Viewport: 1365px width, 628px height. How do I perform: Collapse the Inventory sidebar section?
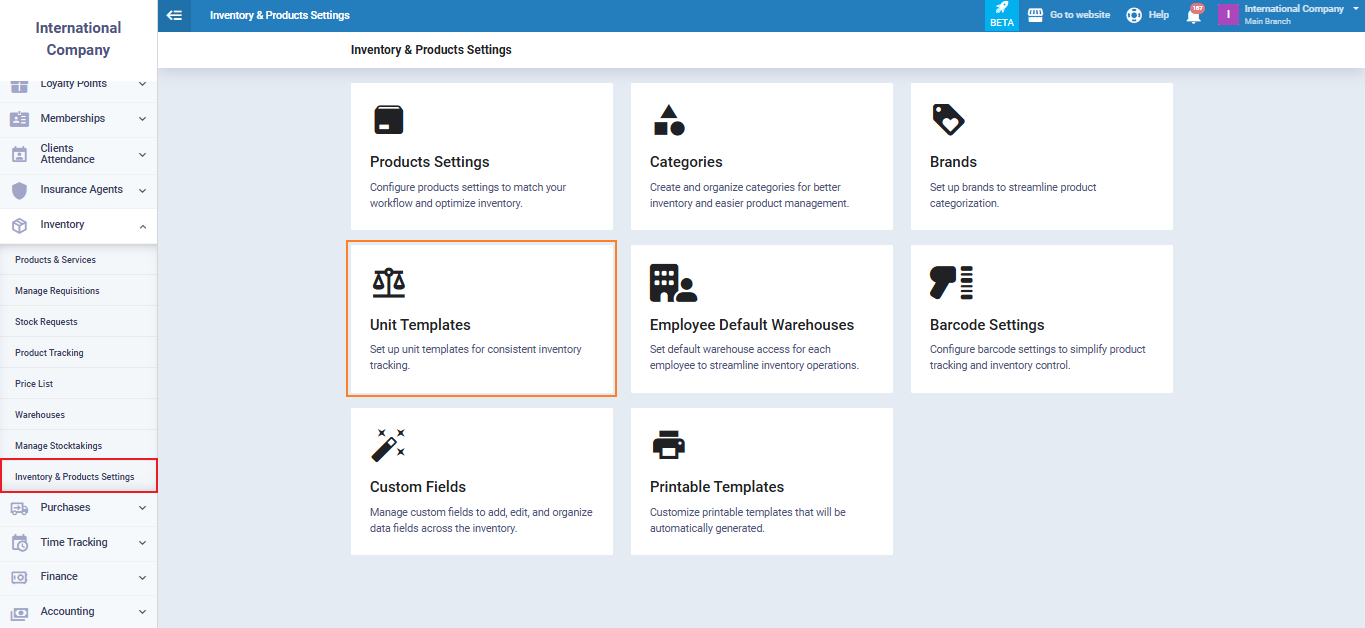[142, 226]
